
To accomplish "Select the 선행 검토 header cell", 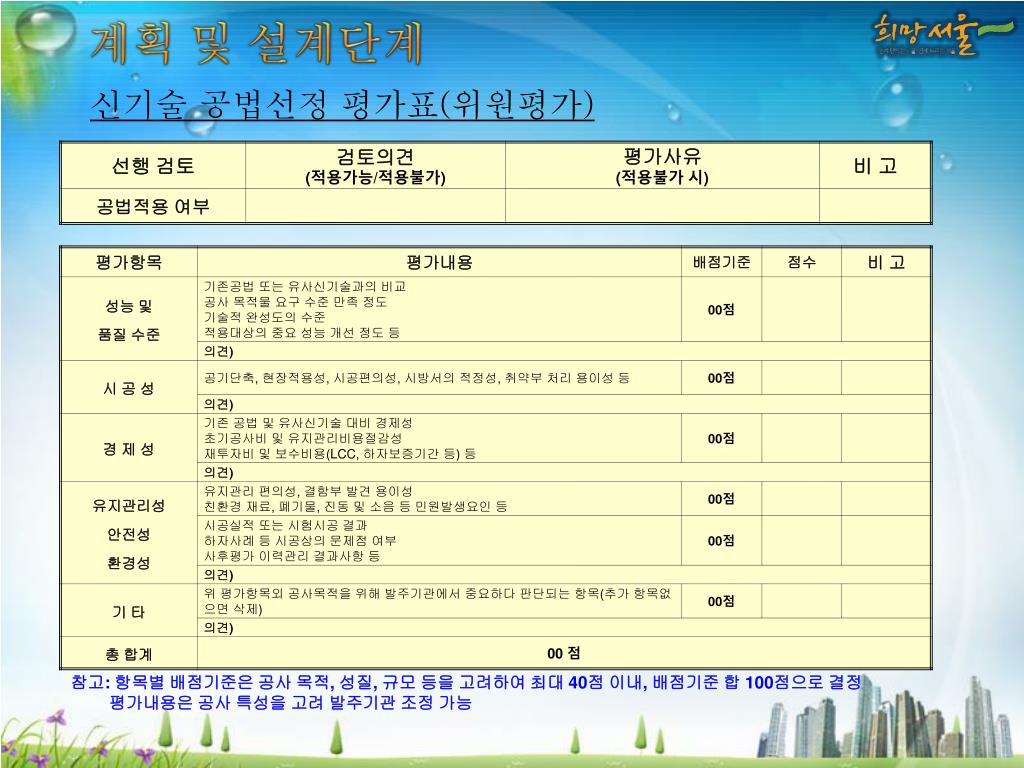I will pos(153,166).
